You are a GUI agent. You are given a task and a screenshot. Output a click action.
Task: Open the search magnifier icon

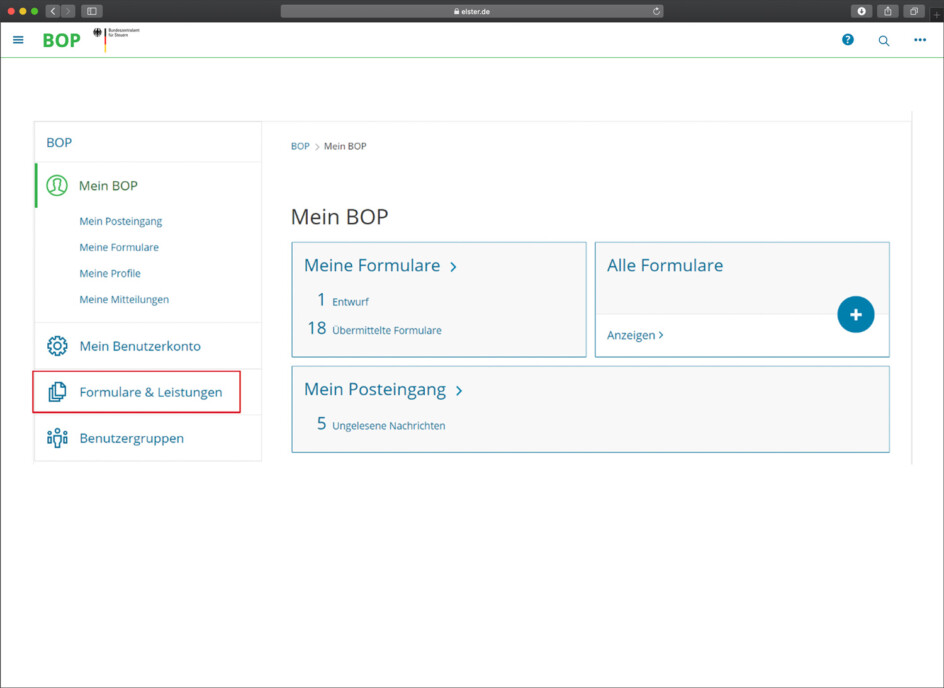pyautogui.click(x=884, y=41)
